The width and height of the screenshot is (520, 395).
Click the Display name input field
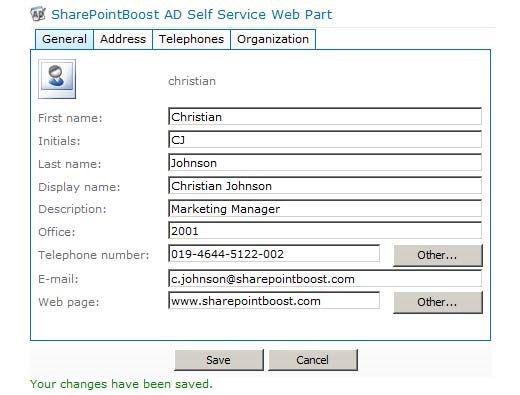[325, 185]
